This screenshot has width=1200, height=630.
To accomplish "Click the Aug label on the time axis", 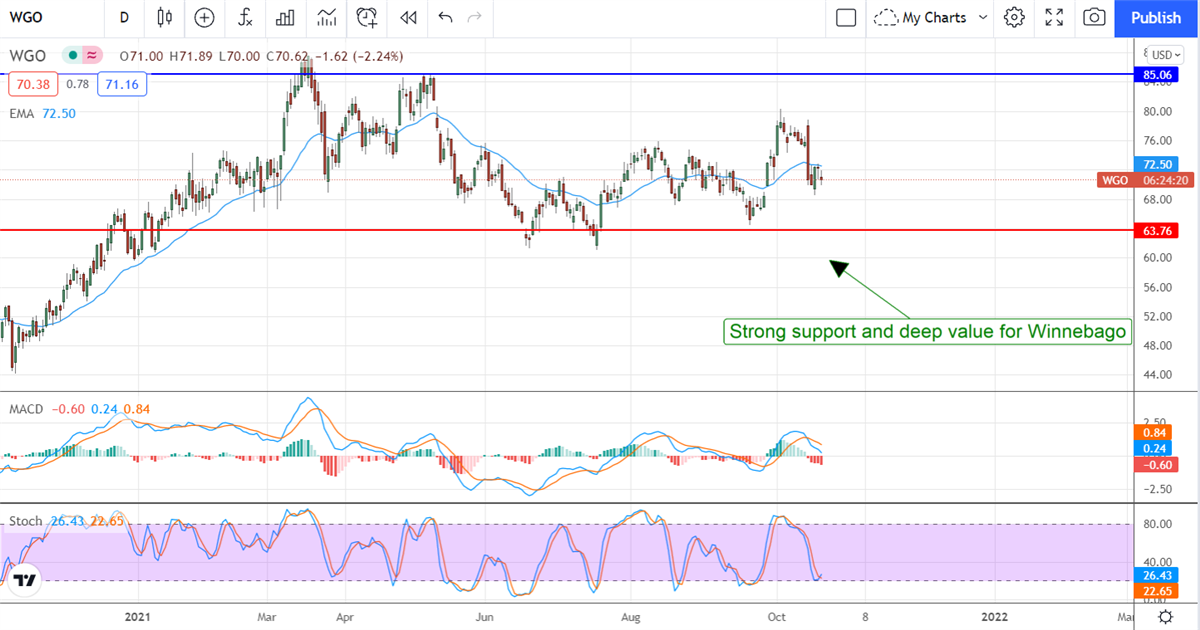I will (631, 617).
